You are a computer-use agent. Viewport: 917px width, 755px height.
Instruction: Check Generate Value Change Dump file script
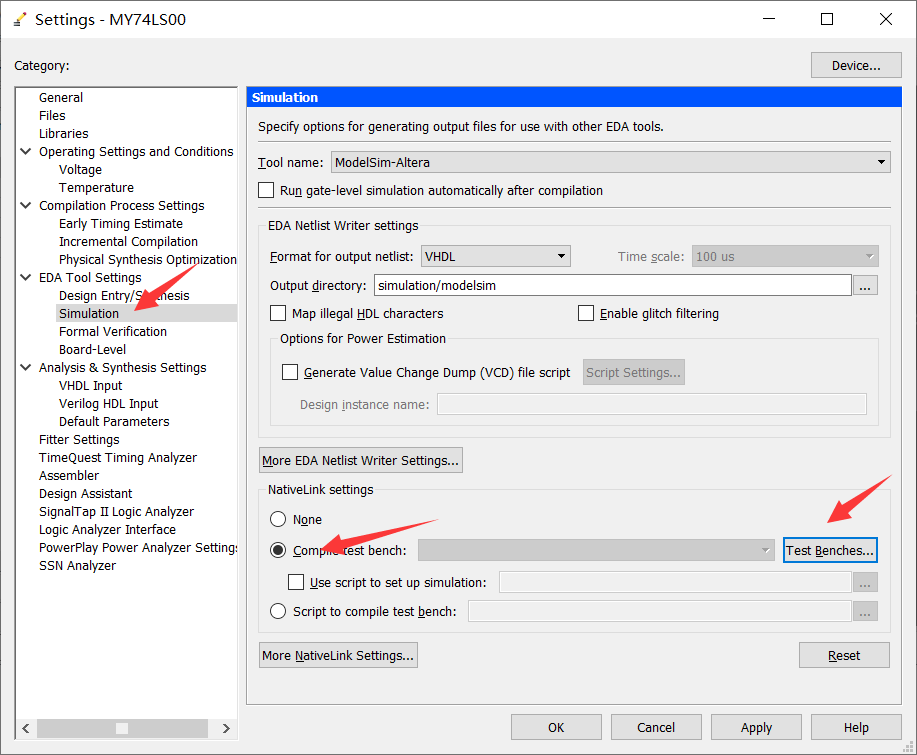[x=290, y=373]
